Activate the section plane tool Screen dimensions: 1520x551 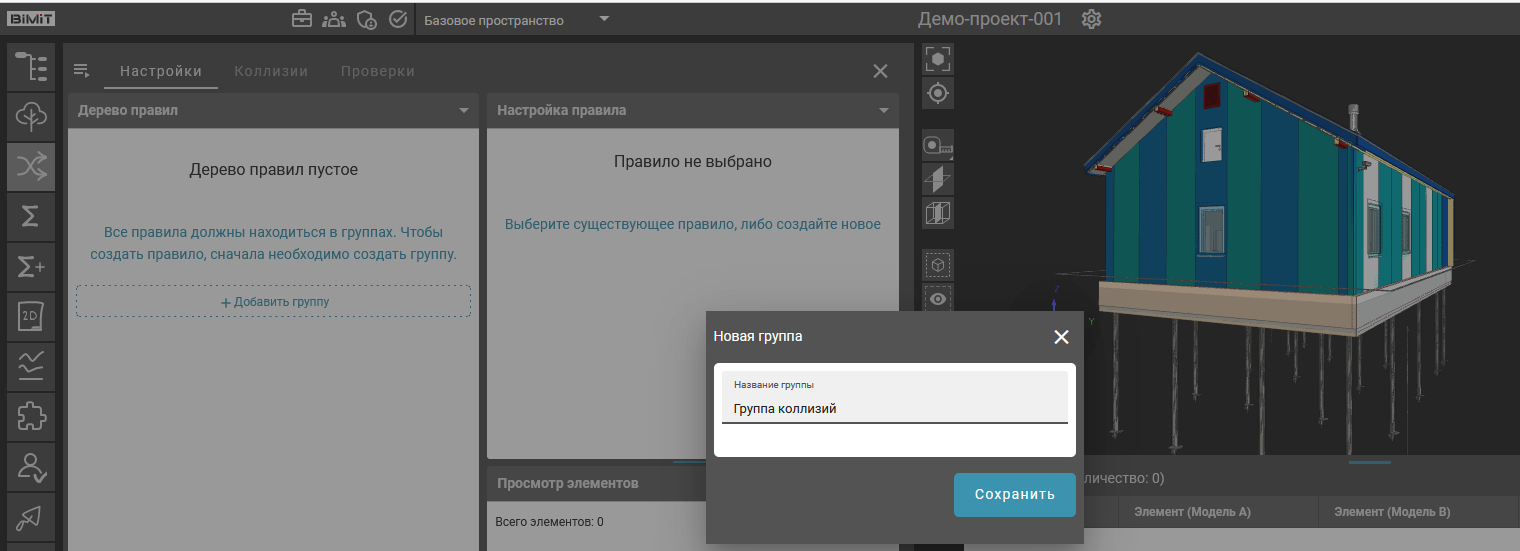pos(938,180)
